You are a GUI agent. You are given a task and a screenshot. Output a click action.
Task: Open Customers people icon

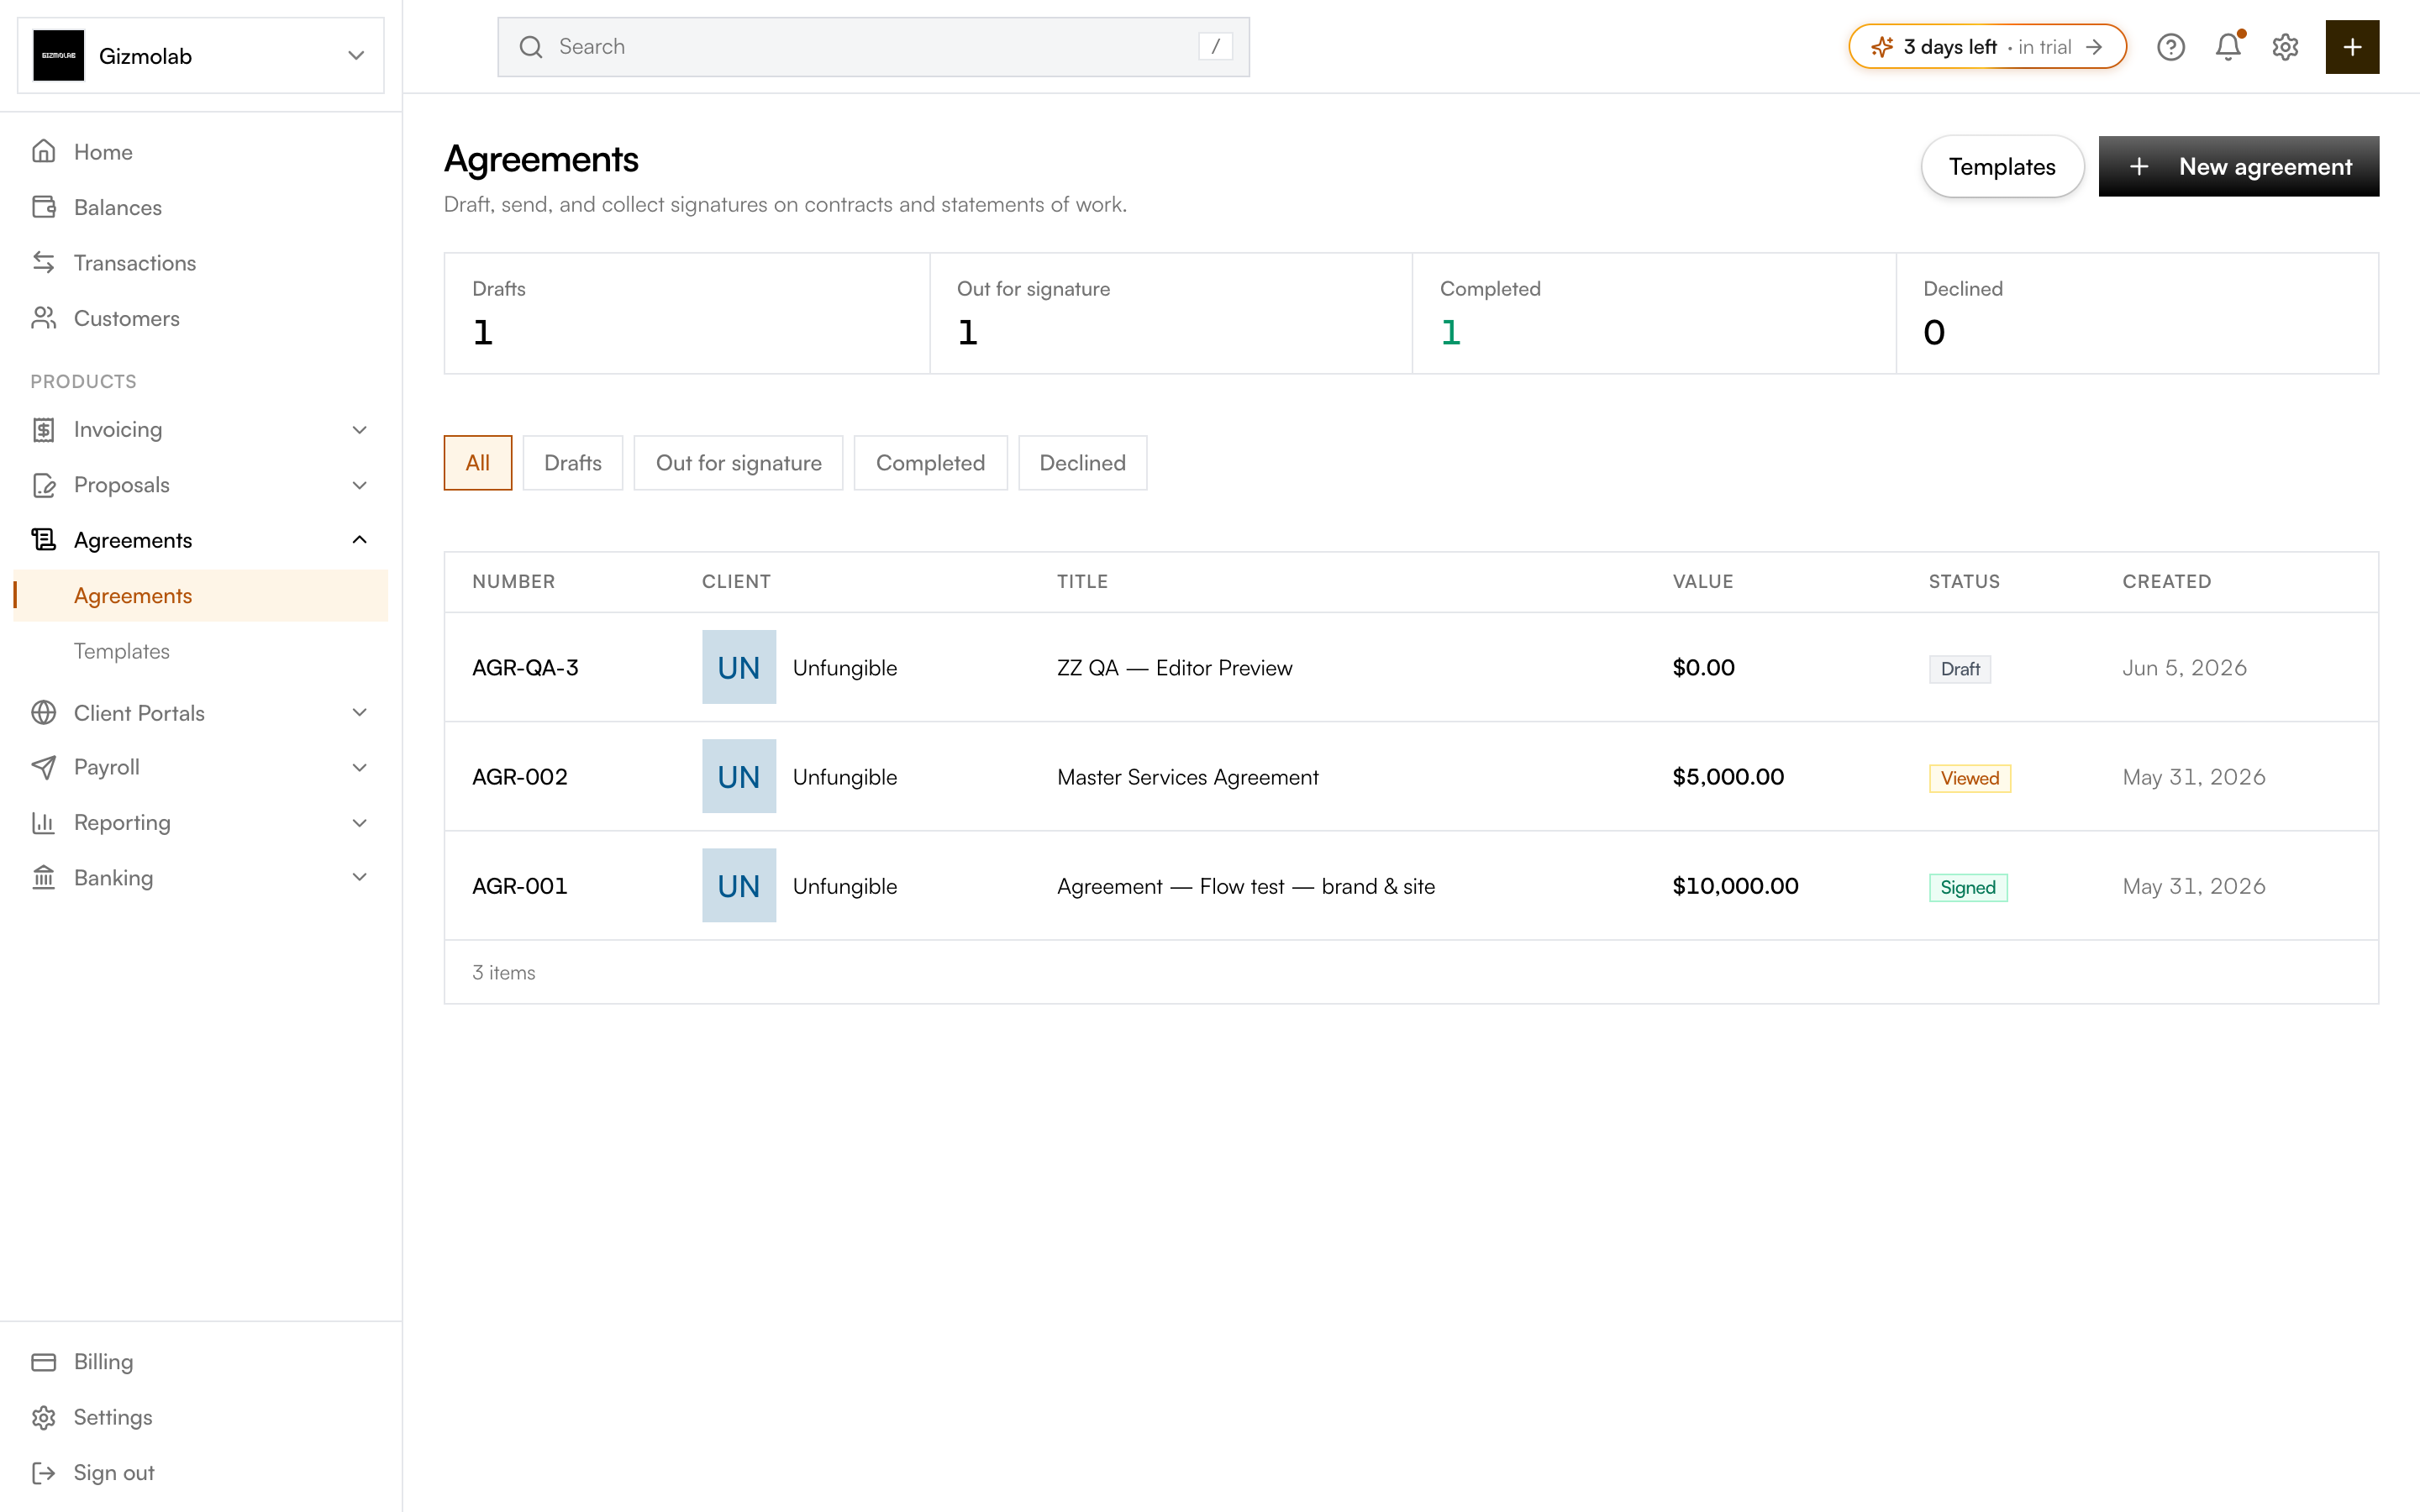click(x=44, y=318)
